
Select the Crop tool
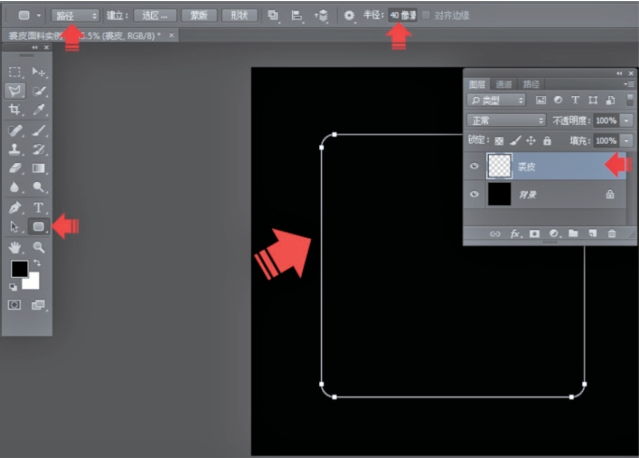click(15, 109)
